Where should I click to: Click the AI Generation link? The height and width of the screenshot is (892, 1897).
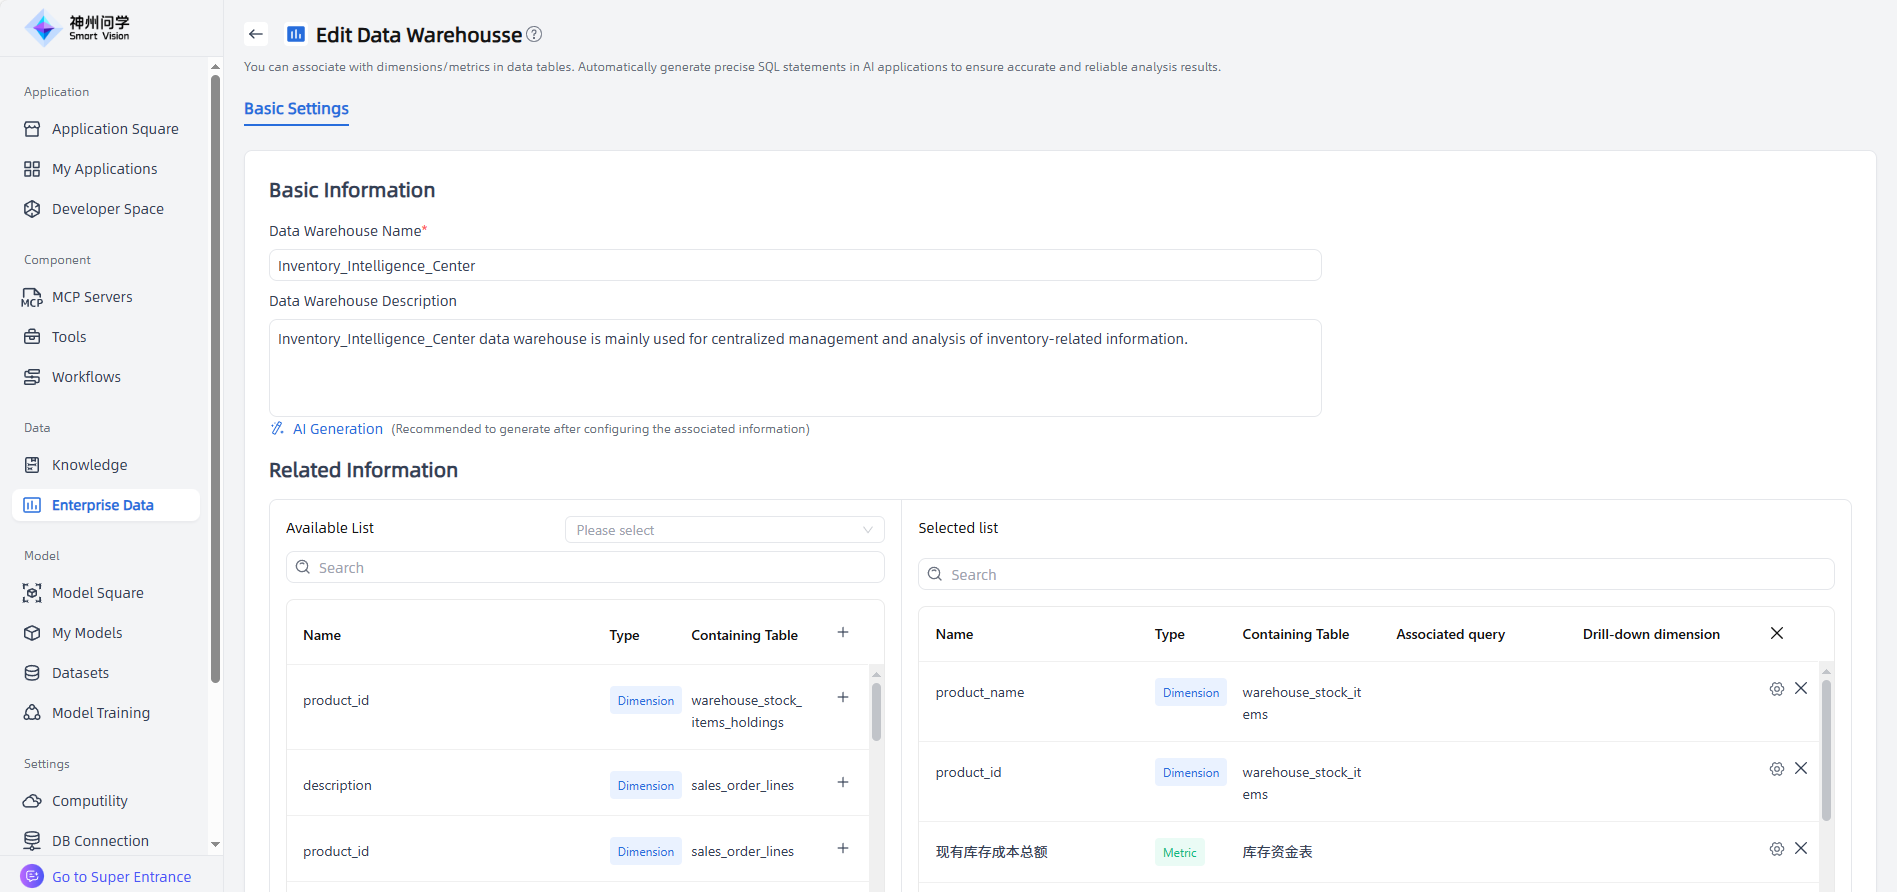[x=337, y=429]
